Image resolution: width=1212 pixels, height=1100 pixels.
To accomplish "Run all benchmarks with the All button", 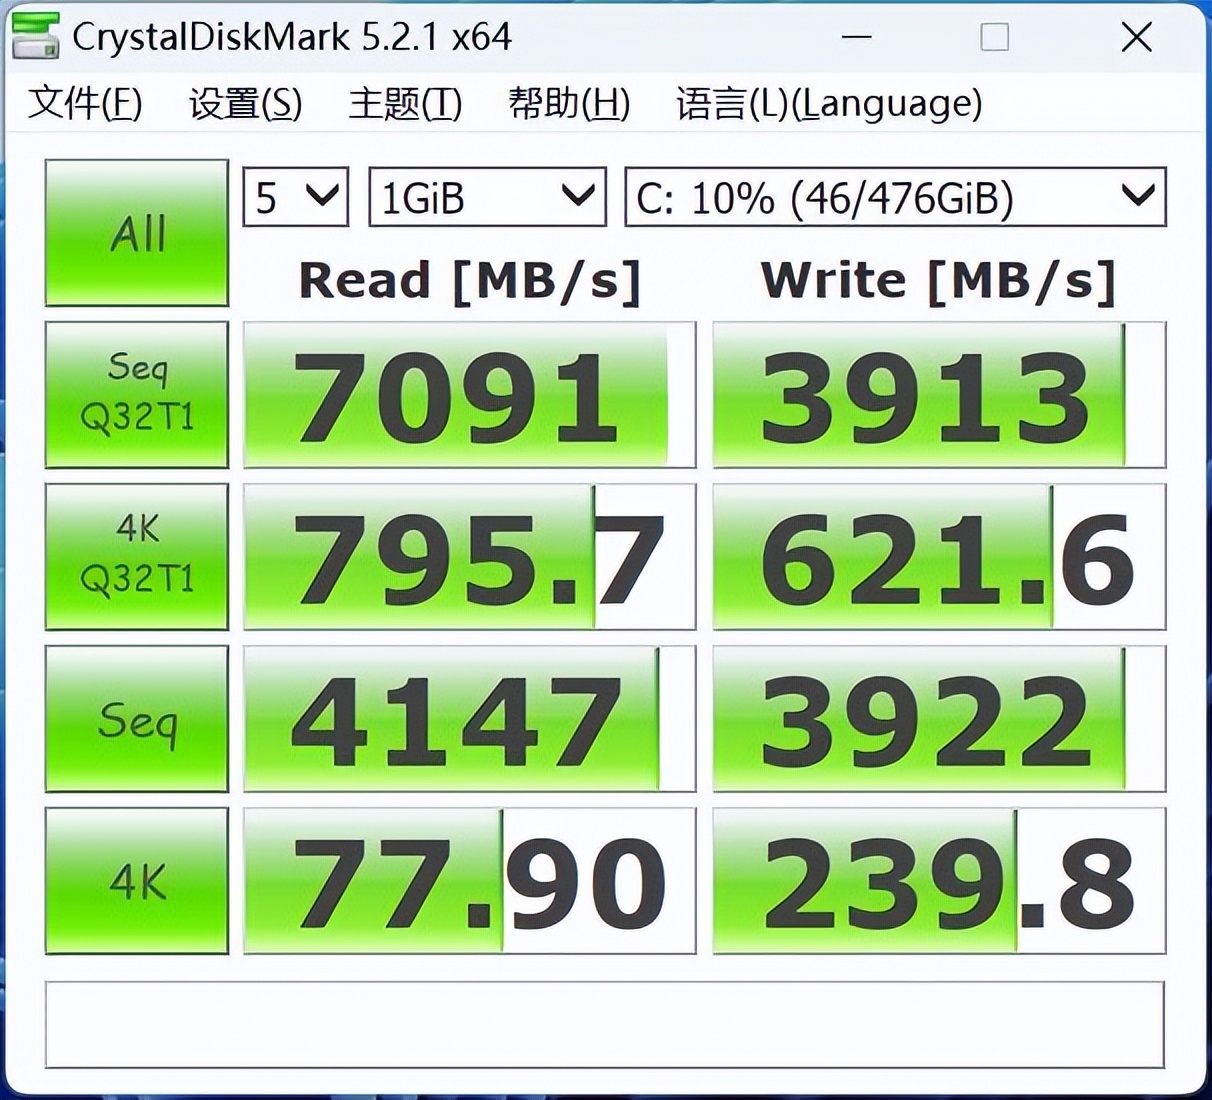I will point(137,233).
